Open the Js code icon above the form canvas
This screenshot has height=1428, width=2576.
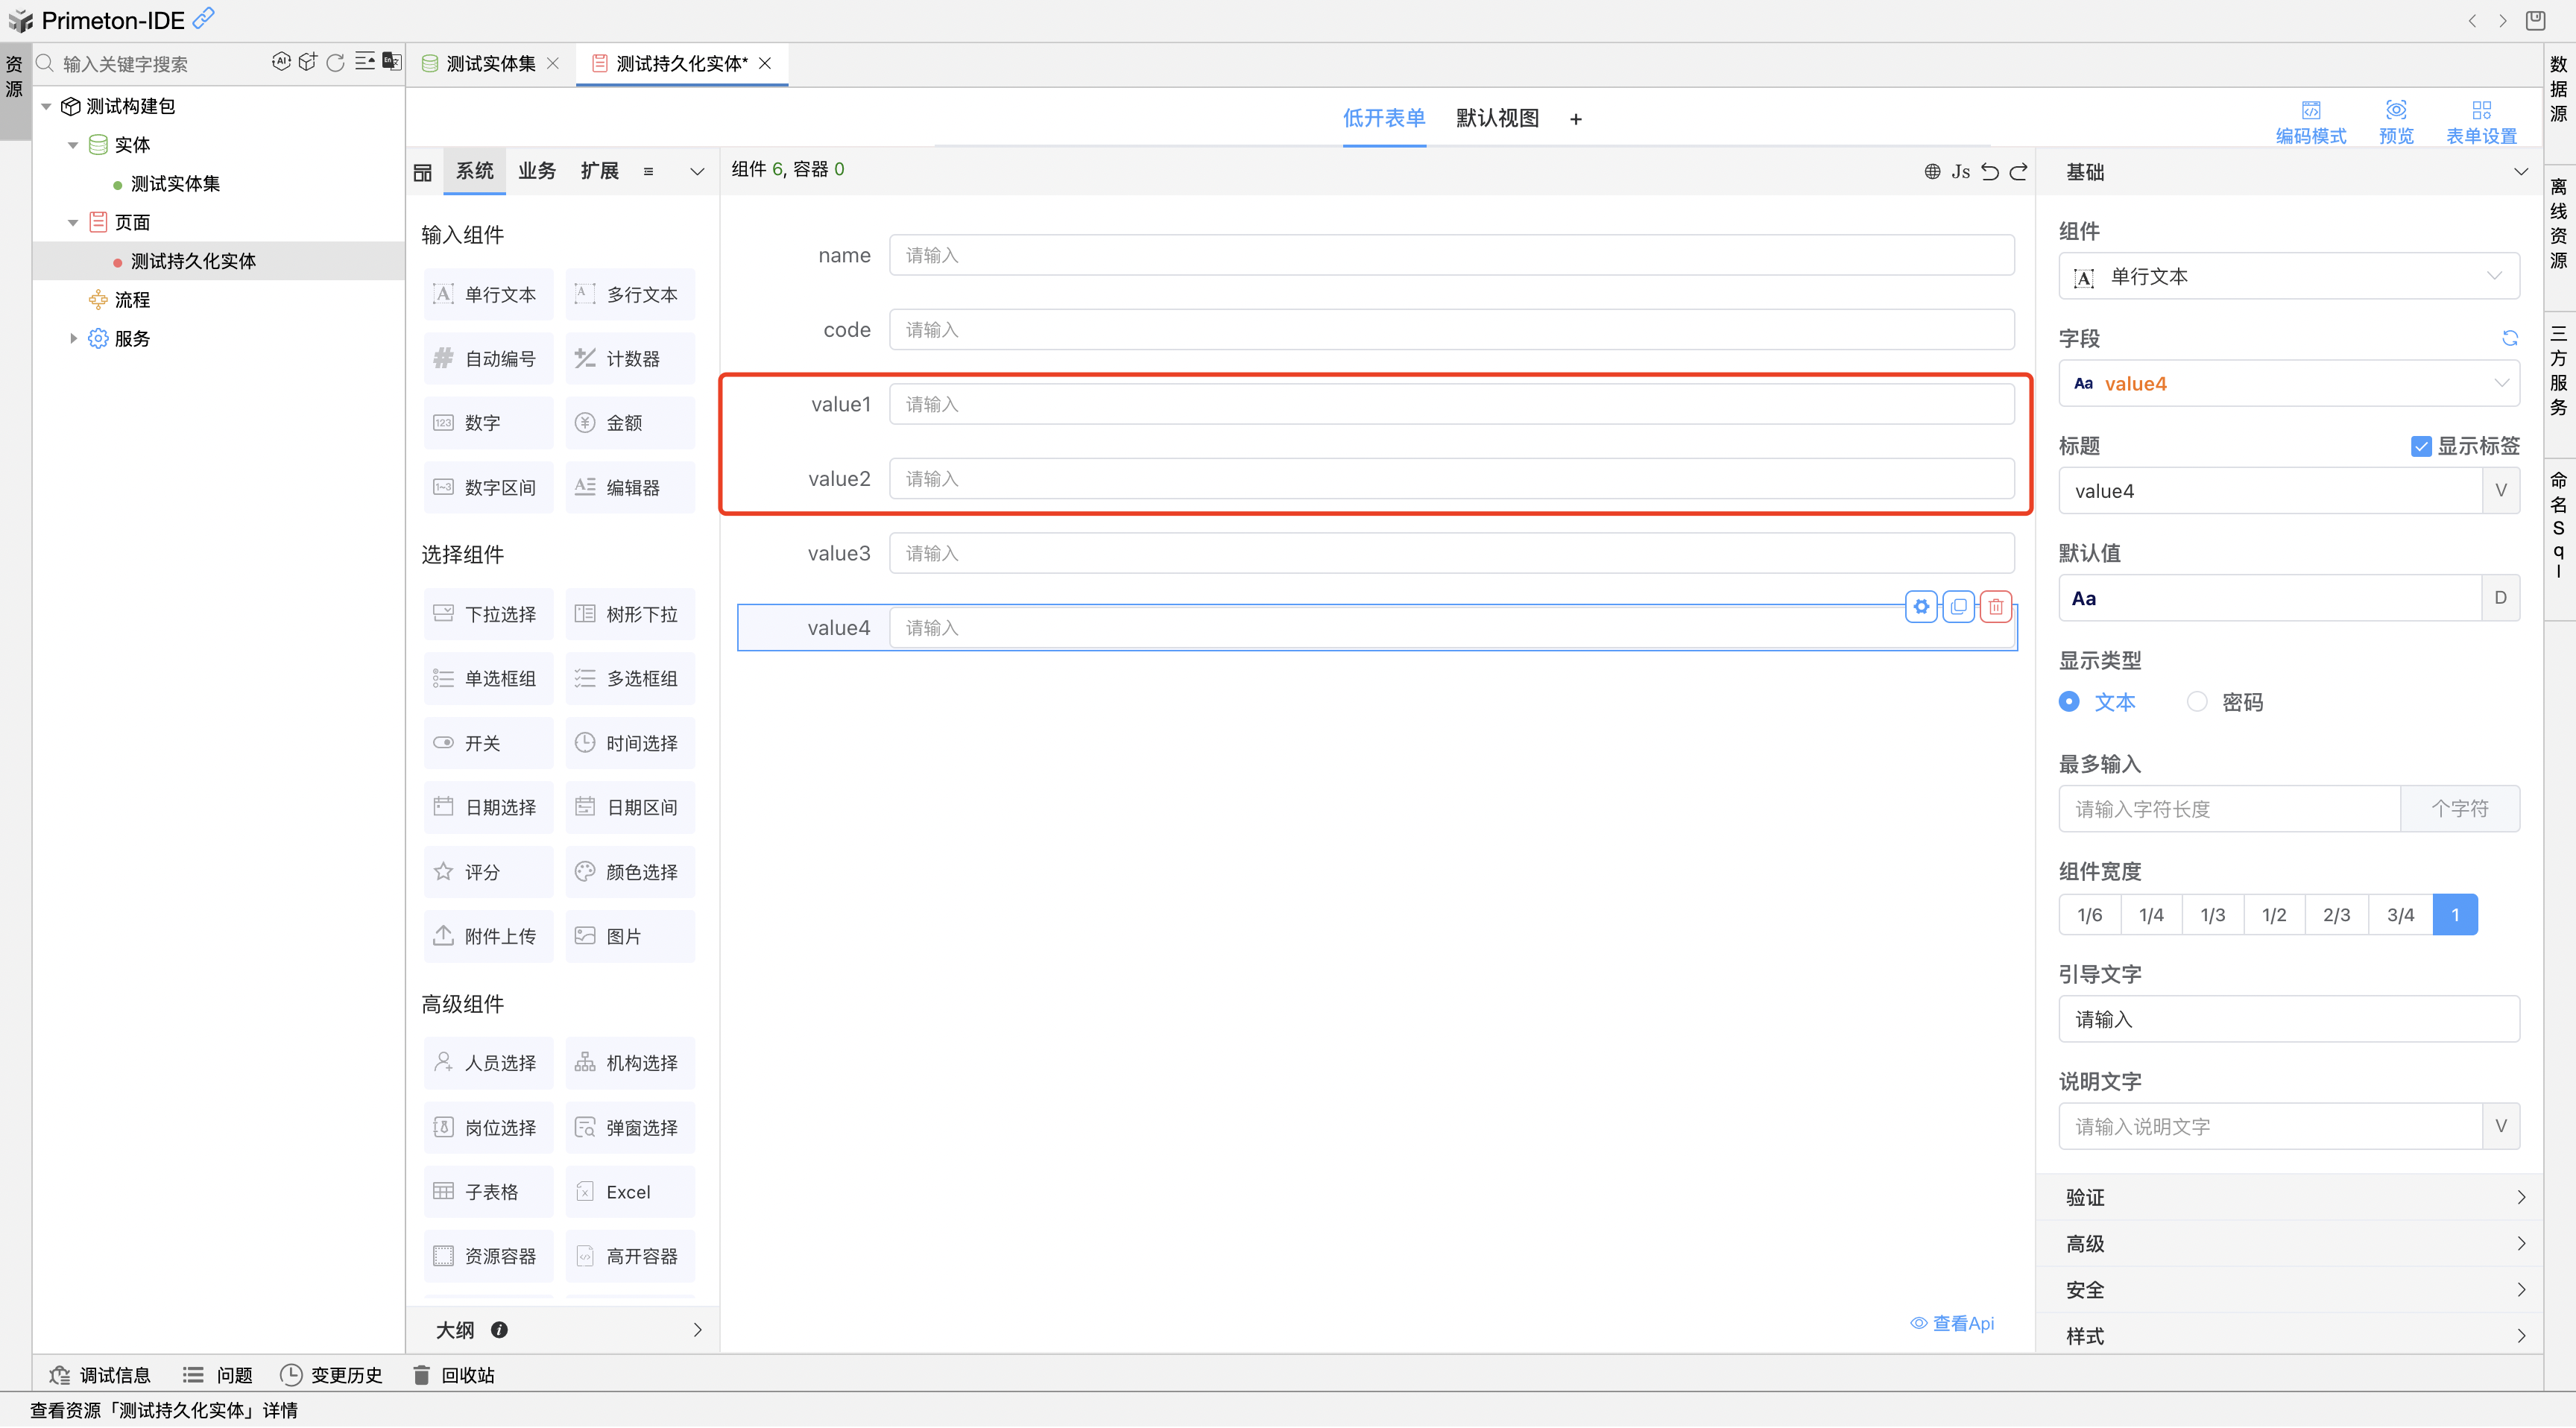[x=1960, y=171]
